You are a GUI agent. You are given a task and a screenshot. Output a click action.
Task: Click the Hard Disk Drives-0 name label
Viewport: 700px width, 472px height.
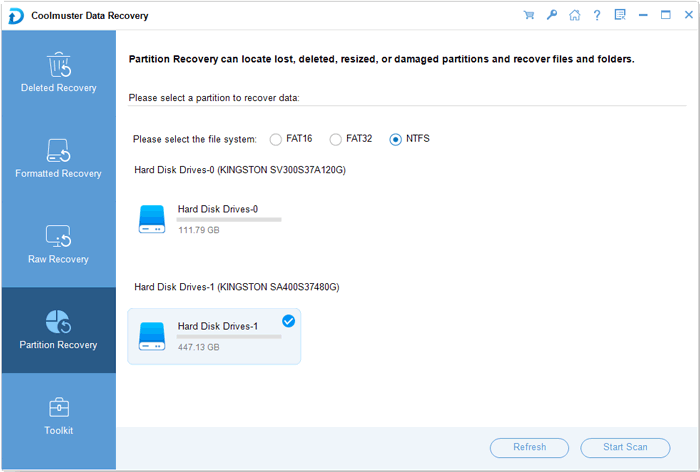[218, 209]
